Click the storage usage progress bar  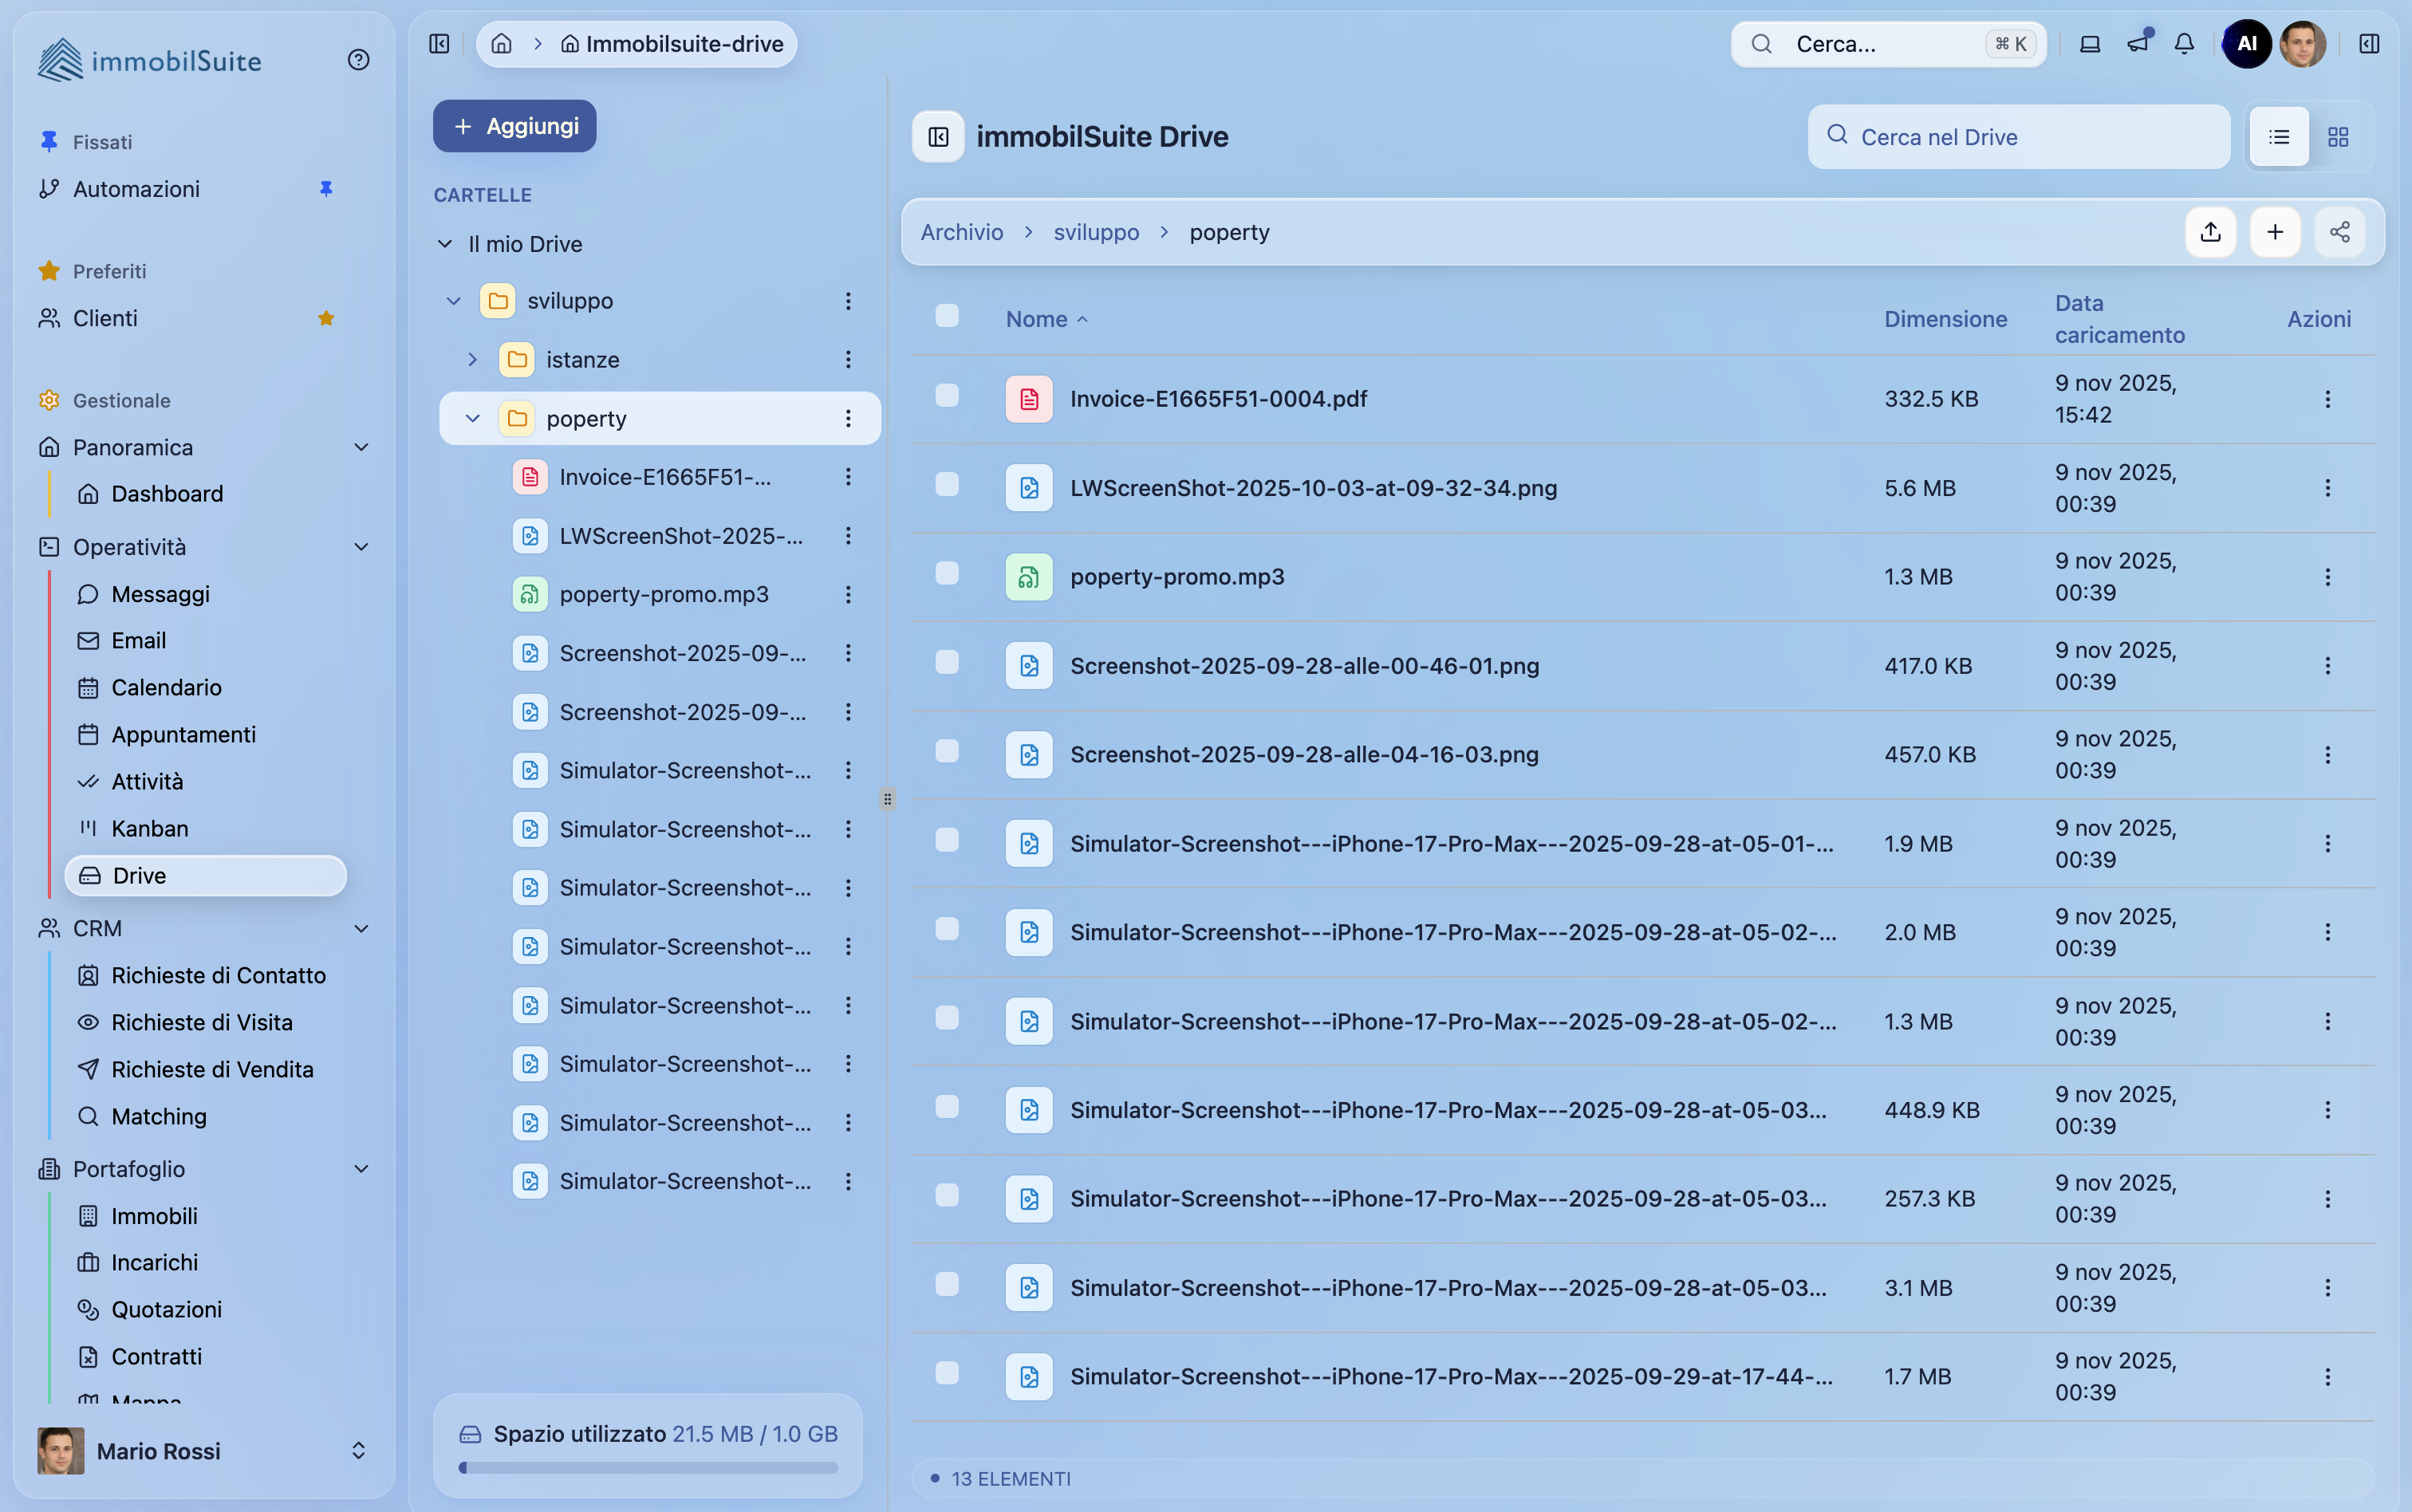[x=648, y=1468]
